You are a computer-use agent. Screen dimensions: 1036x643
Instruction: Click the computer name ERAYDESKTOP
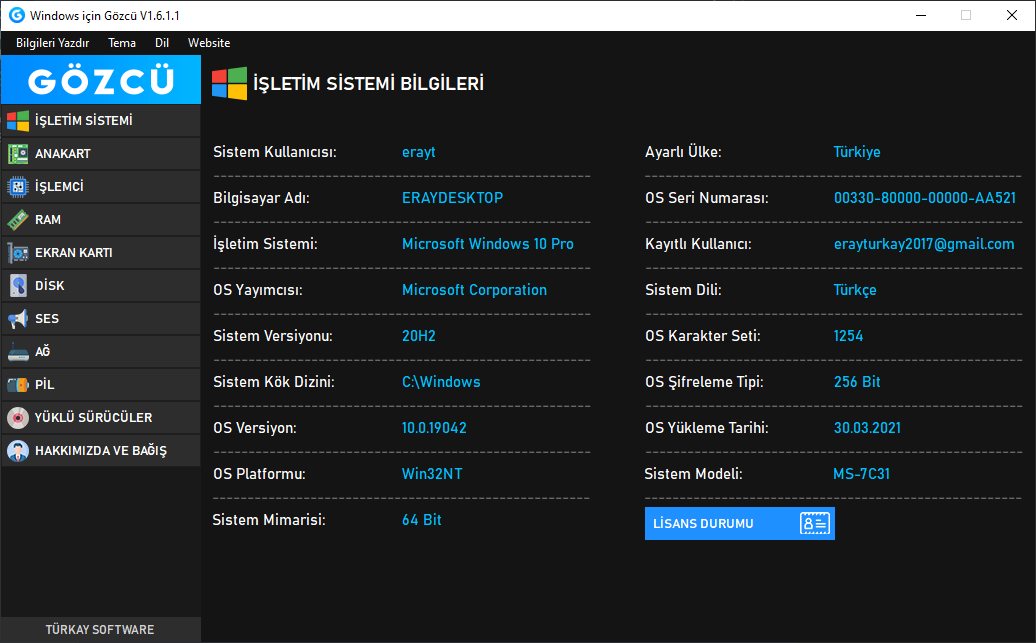click(x=453, y=198)
